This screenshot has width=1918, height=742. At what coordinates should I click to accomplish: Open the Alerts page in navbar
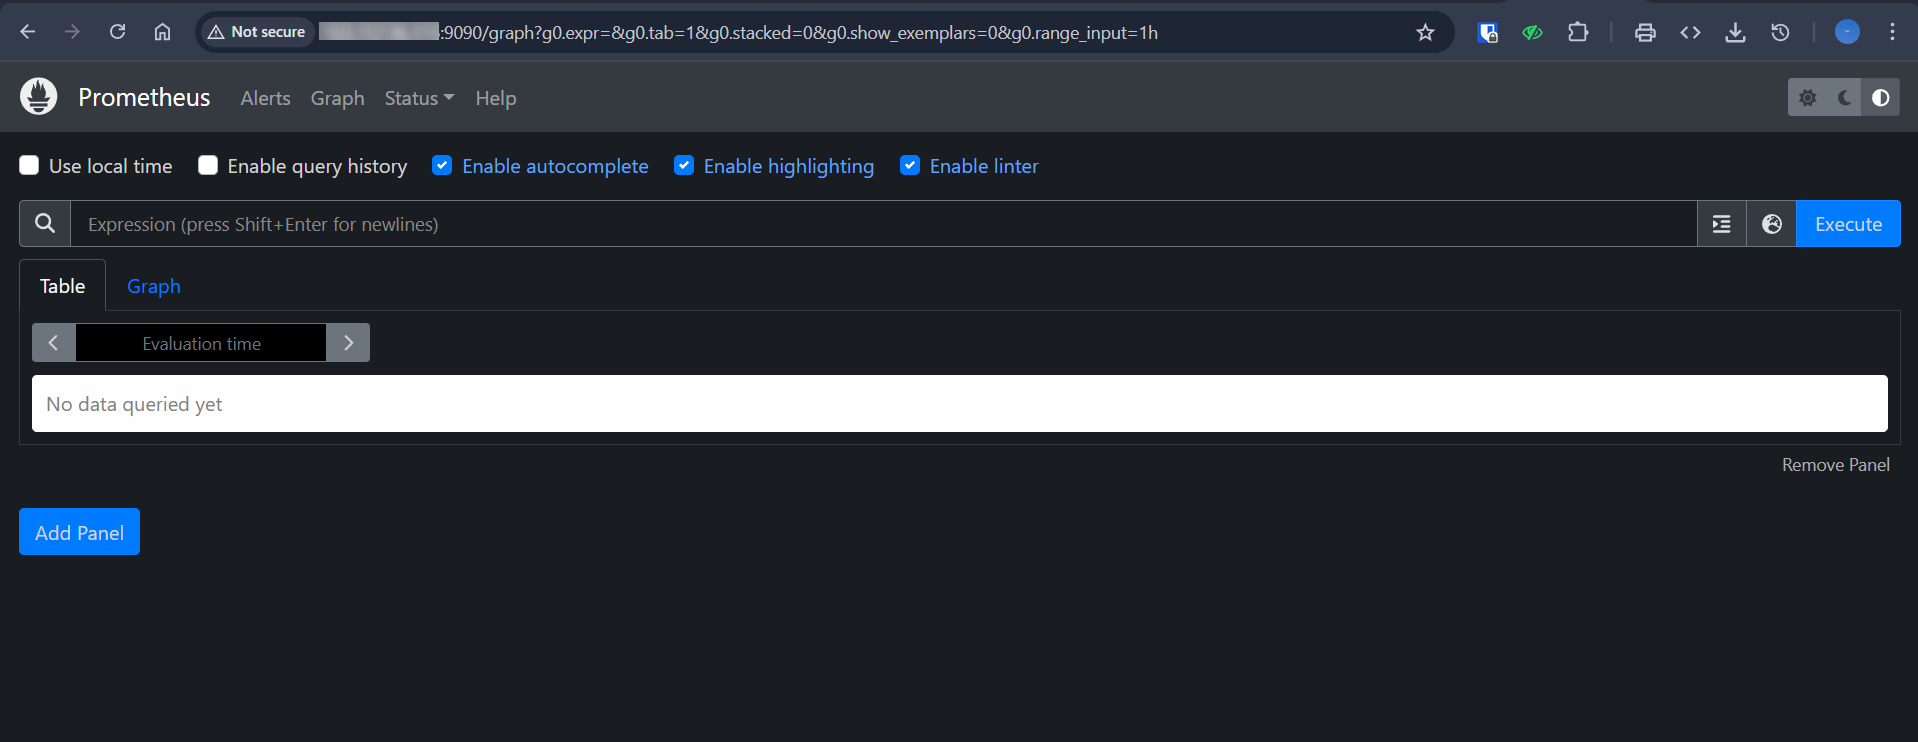[x=265, y=98]
